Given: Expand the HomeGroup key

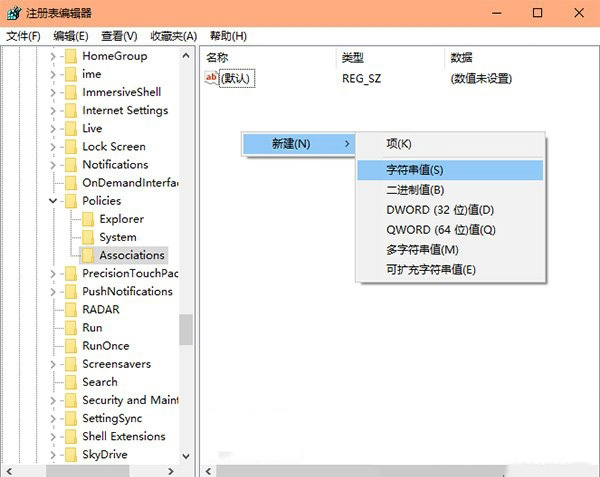Looking at the screenshot, I should point(53,57).
